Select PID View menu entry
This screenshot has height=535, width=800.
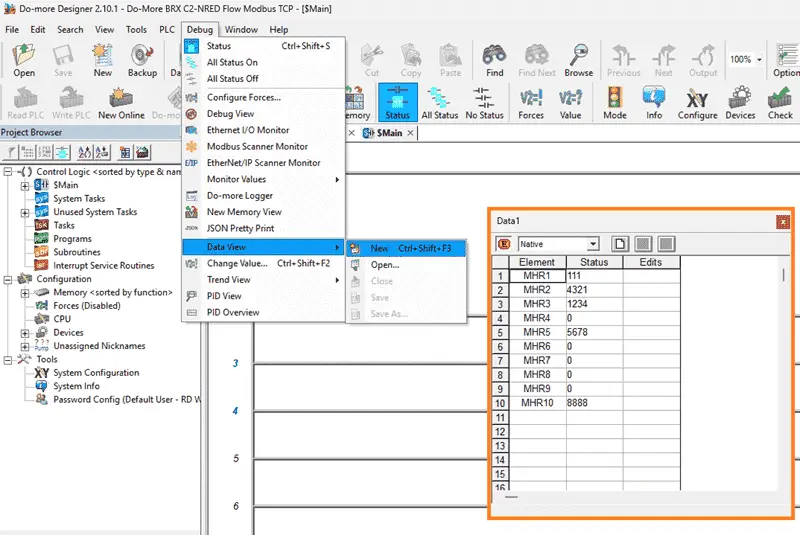(263, 296)
